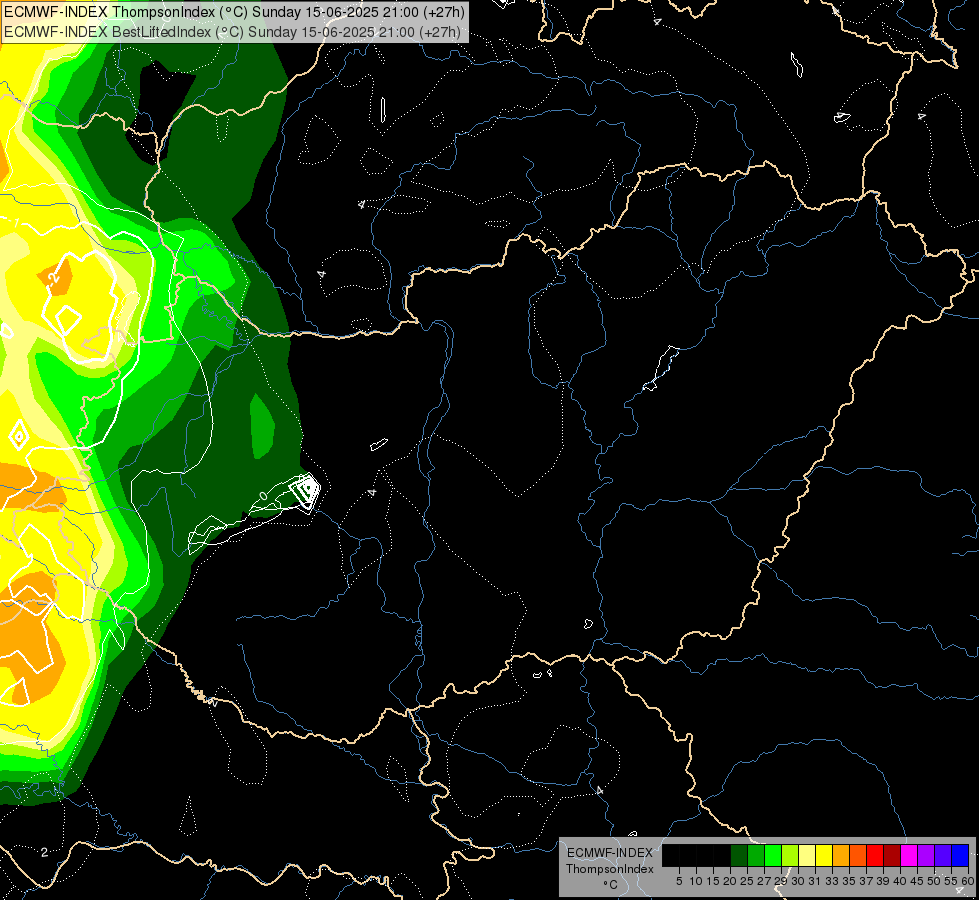Click the legend tick value 20
This screenshot has height=900, width=979.
coord(730,881)
